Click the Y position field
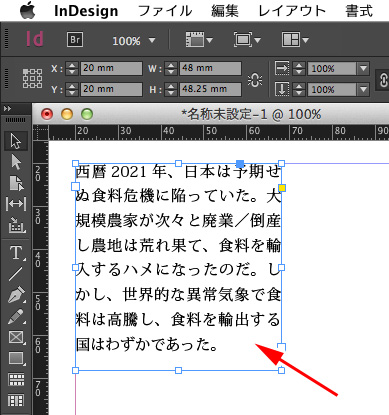 point(111,89)
